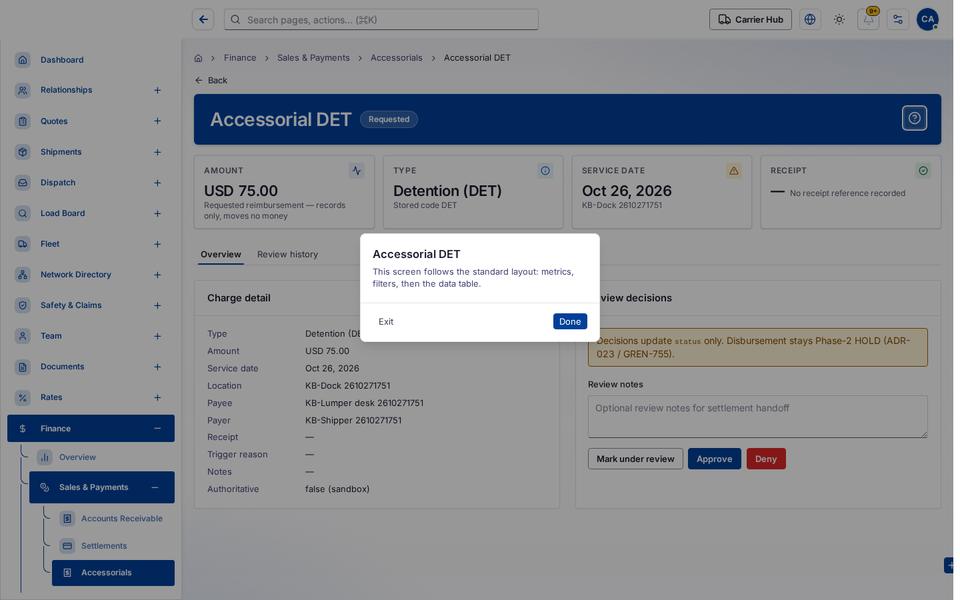Click the check icon on Receipt card
960x600 pixels.
click(x=923, y=171)
